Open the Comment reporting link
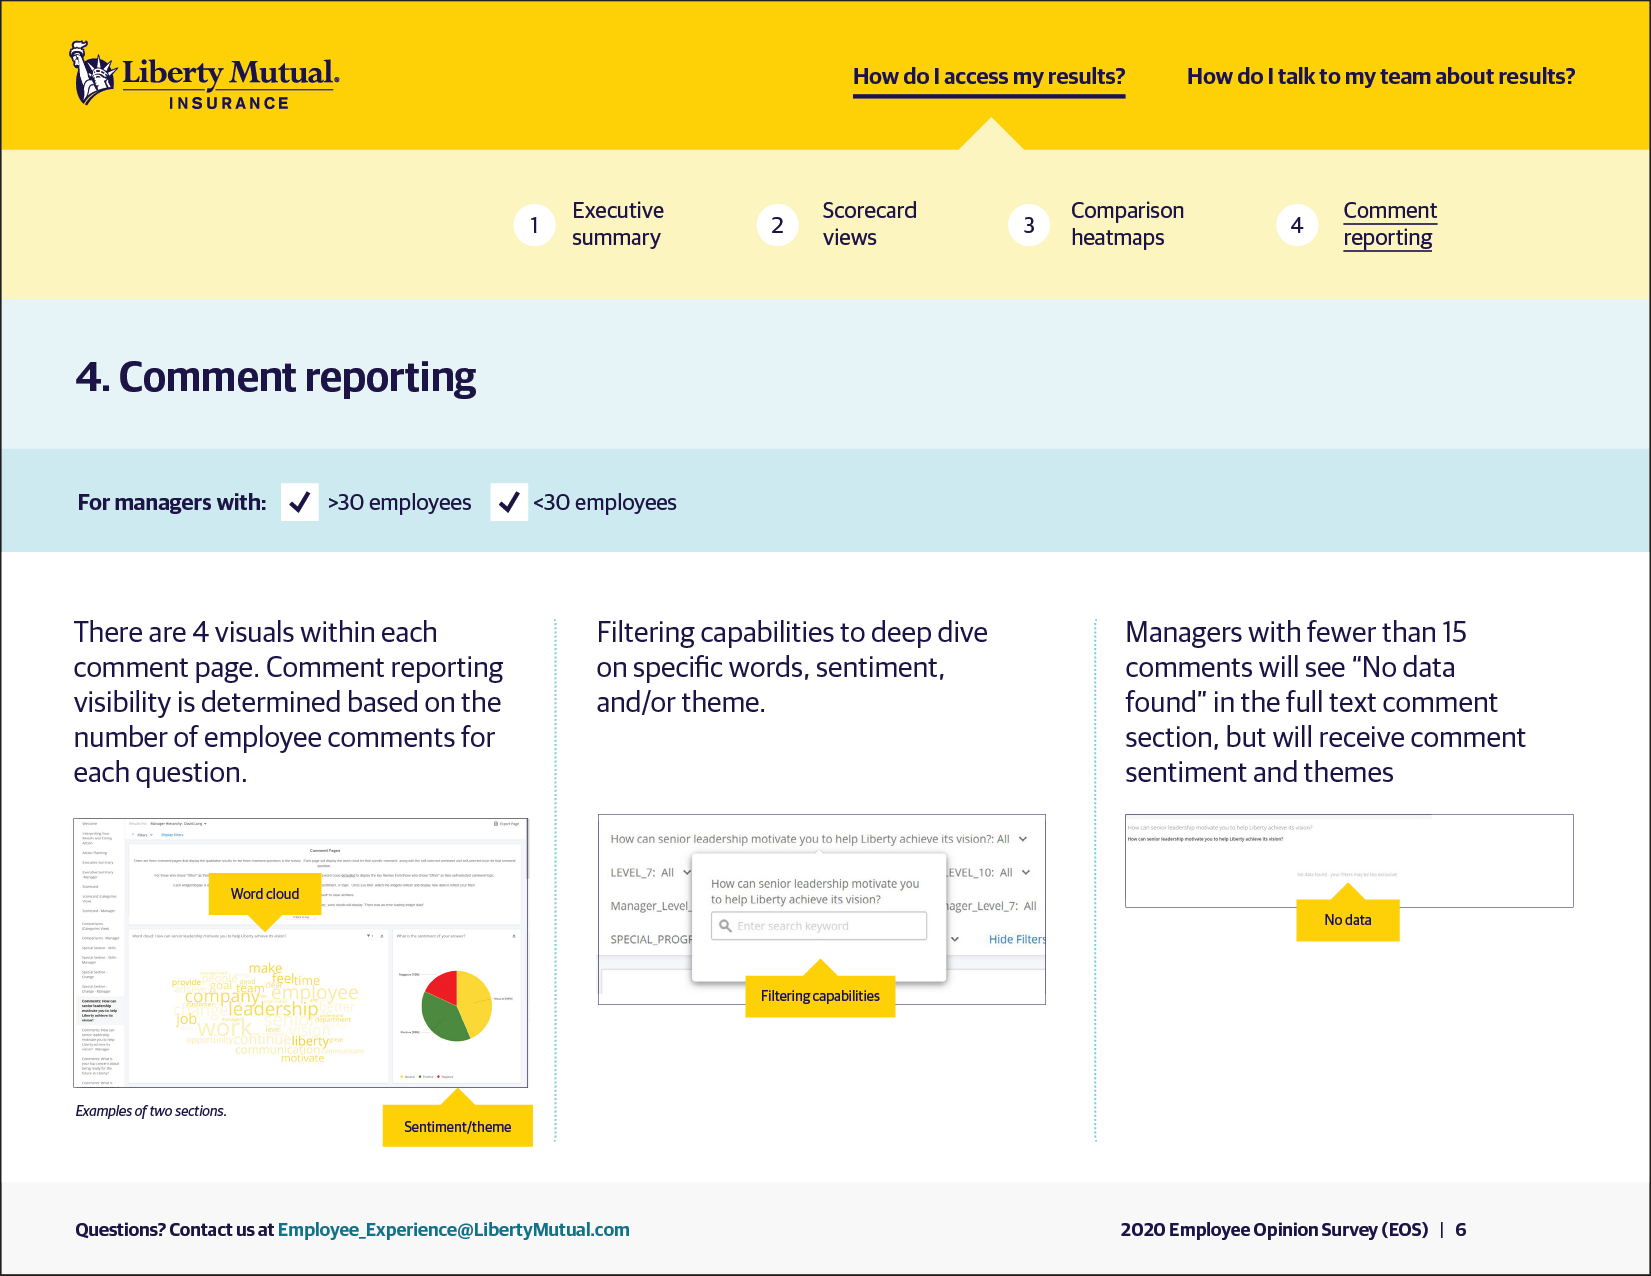The width and height of the screenshot is (1651, 1276). (1390, 224)
